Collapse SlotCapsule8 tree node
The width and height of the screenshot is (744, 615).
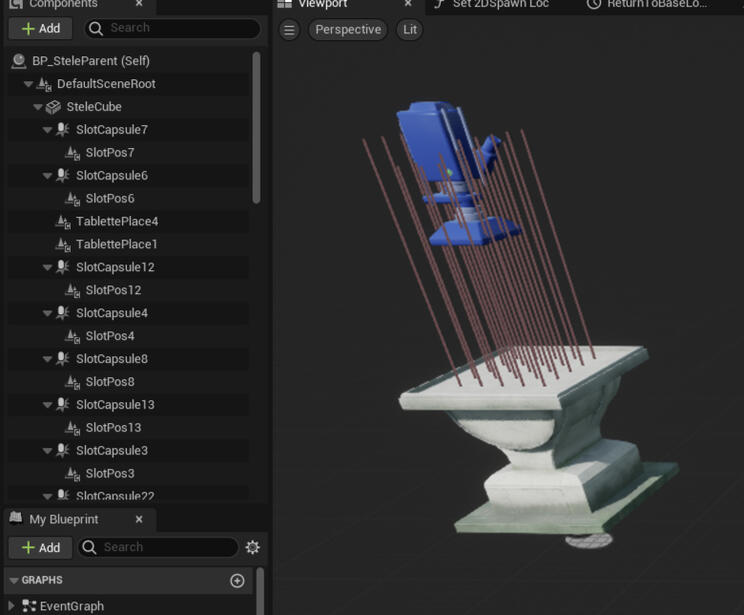tap(47, 359)
